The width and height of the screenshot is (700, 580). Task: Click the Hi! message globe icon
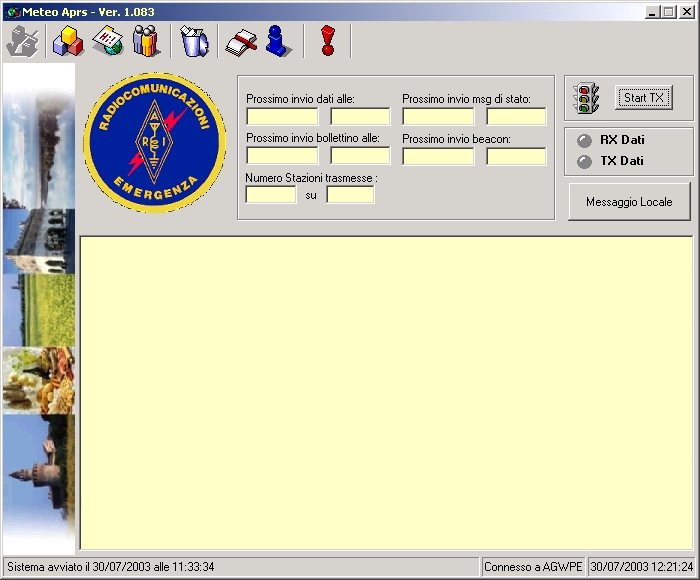(108, 41)
